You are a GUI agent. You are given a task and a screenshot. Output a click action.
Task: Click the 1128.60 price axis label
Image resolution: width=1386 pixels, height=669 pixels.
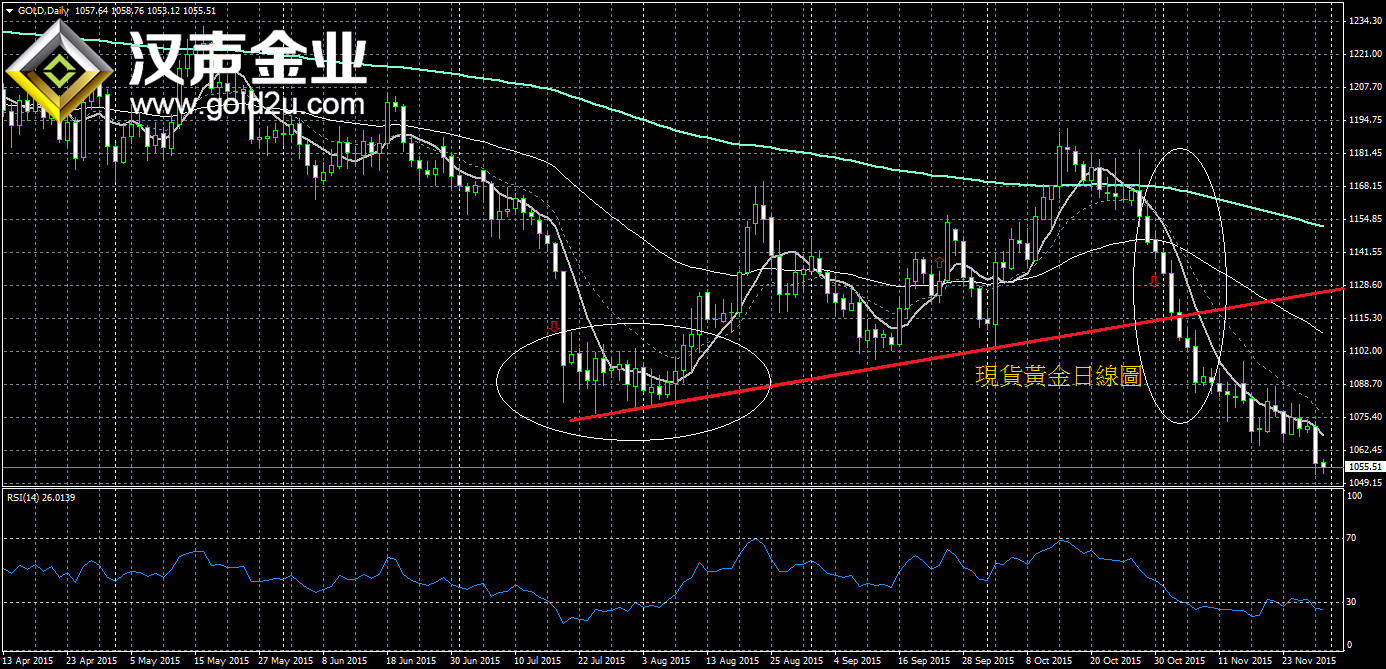(x=1365, y=285)
